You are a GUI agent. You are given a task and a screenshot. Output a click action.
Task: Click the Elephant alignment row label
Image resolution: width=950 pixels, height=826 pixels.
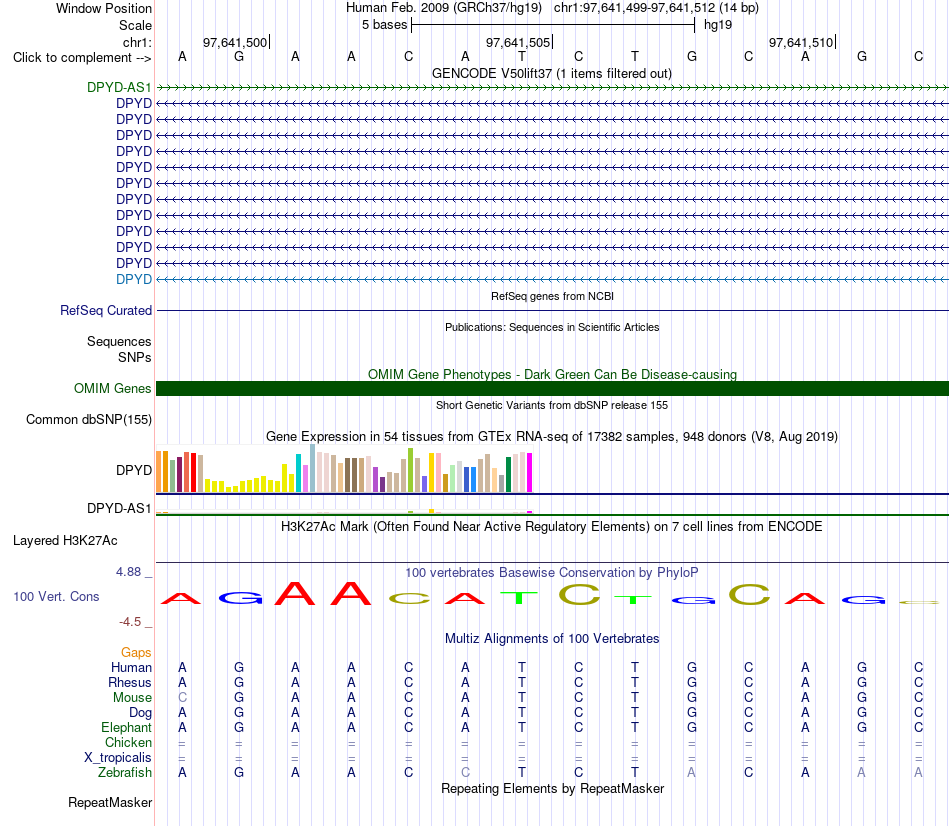[x=127, y=727]
